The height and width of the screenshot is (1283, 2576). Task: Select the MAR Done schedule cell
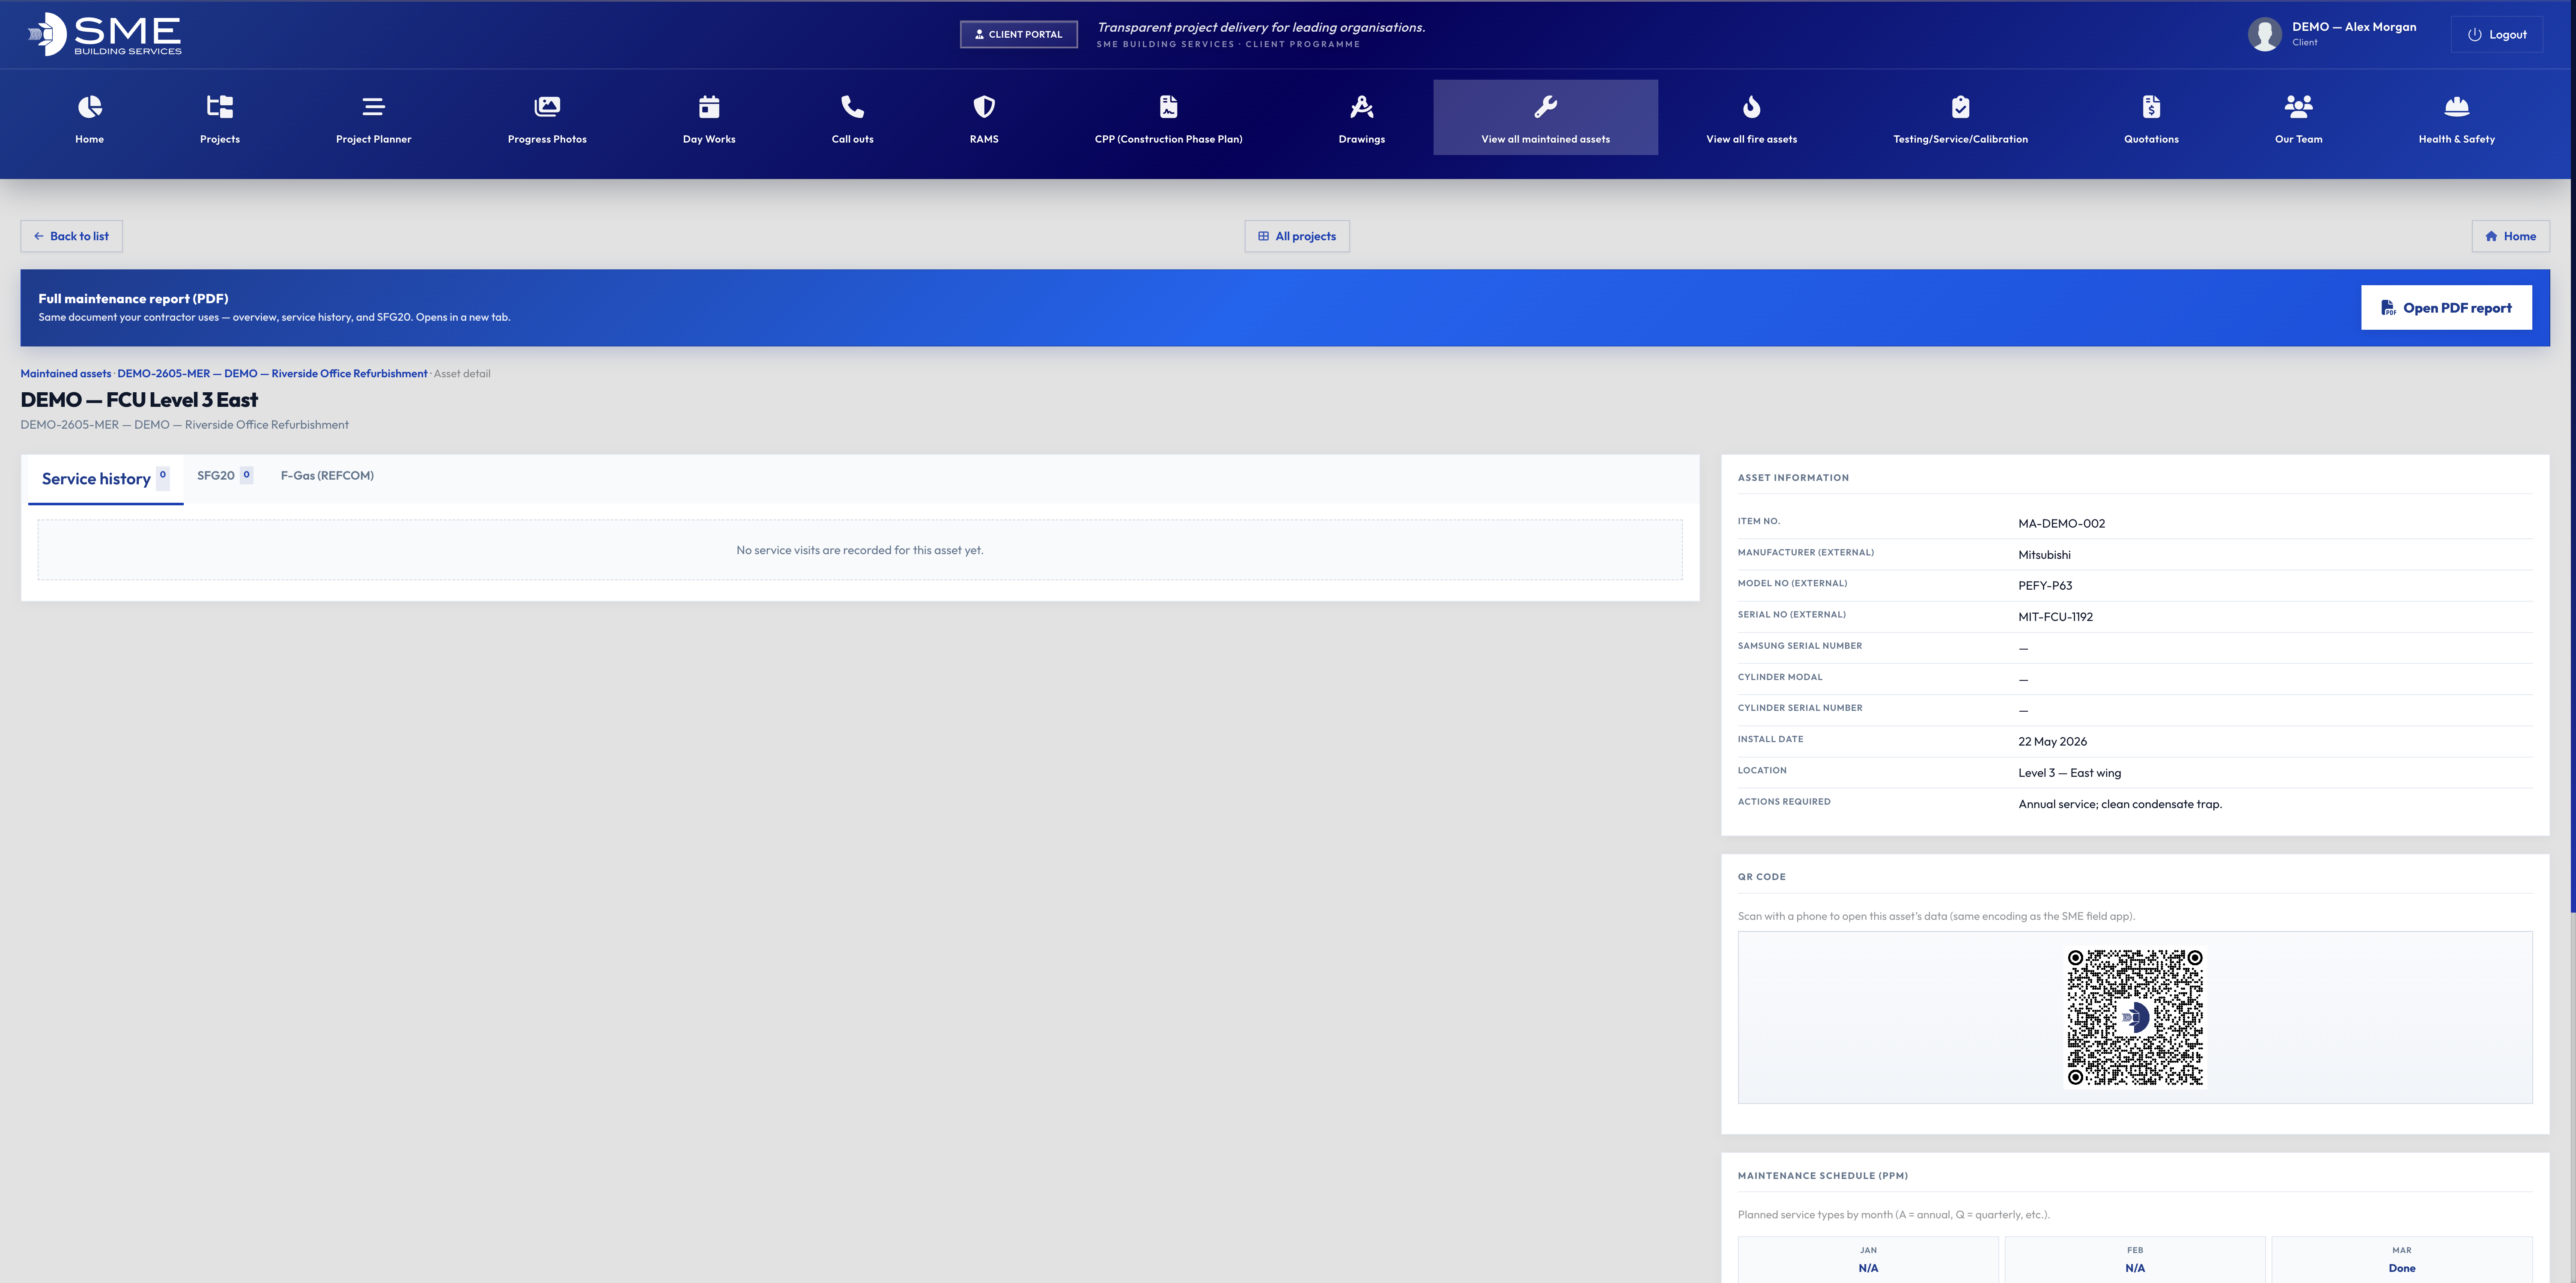2402,1260
